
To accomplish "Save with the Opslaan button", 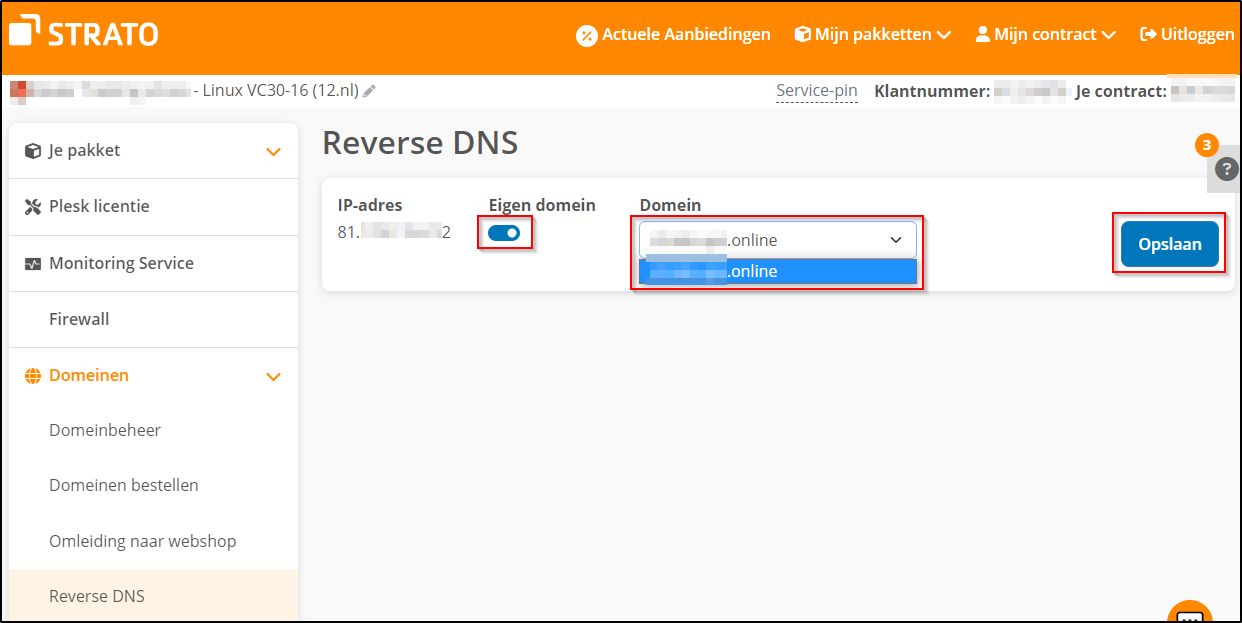I will tap(1169, 244).
